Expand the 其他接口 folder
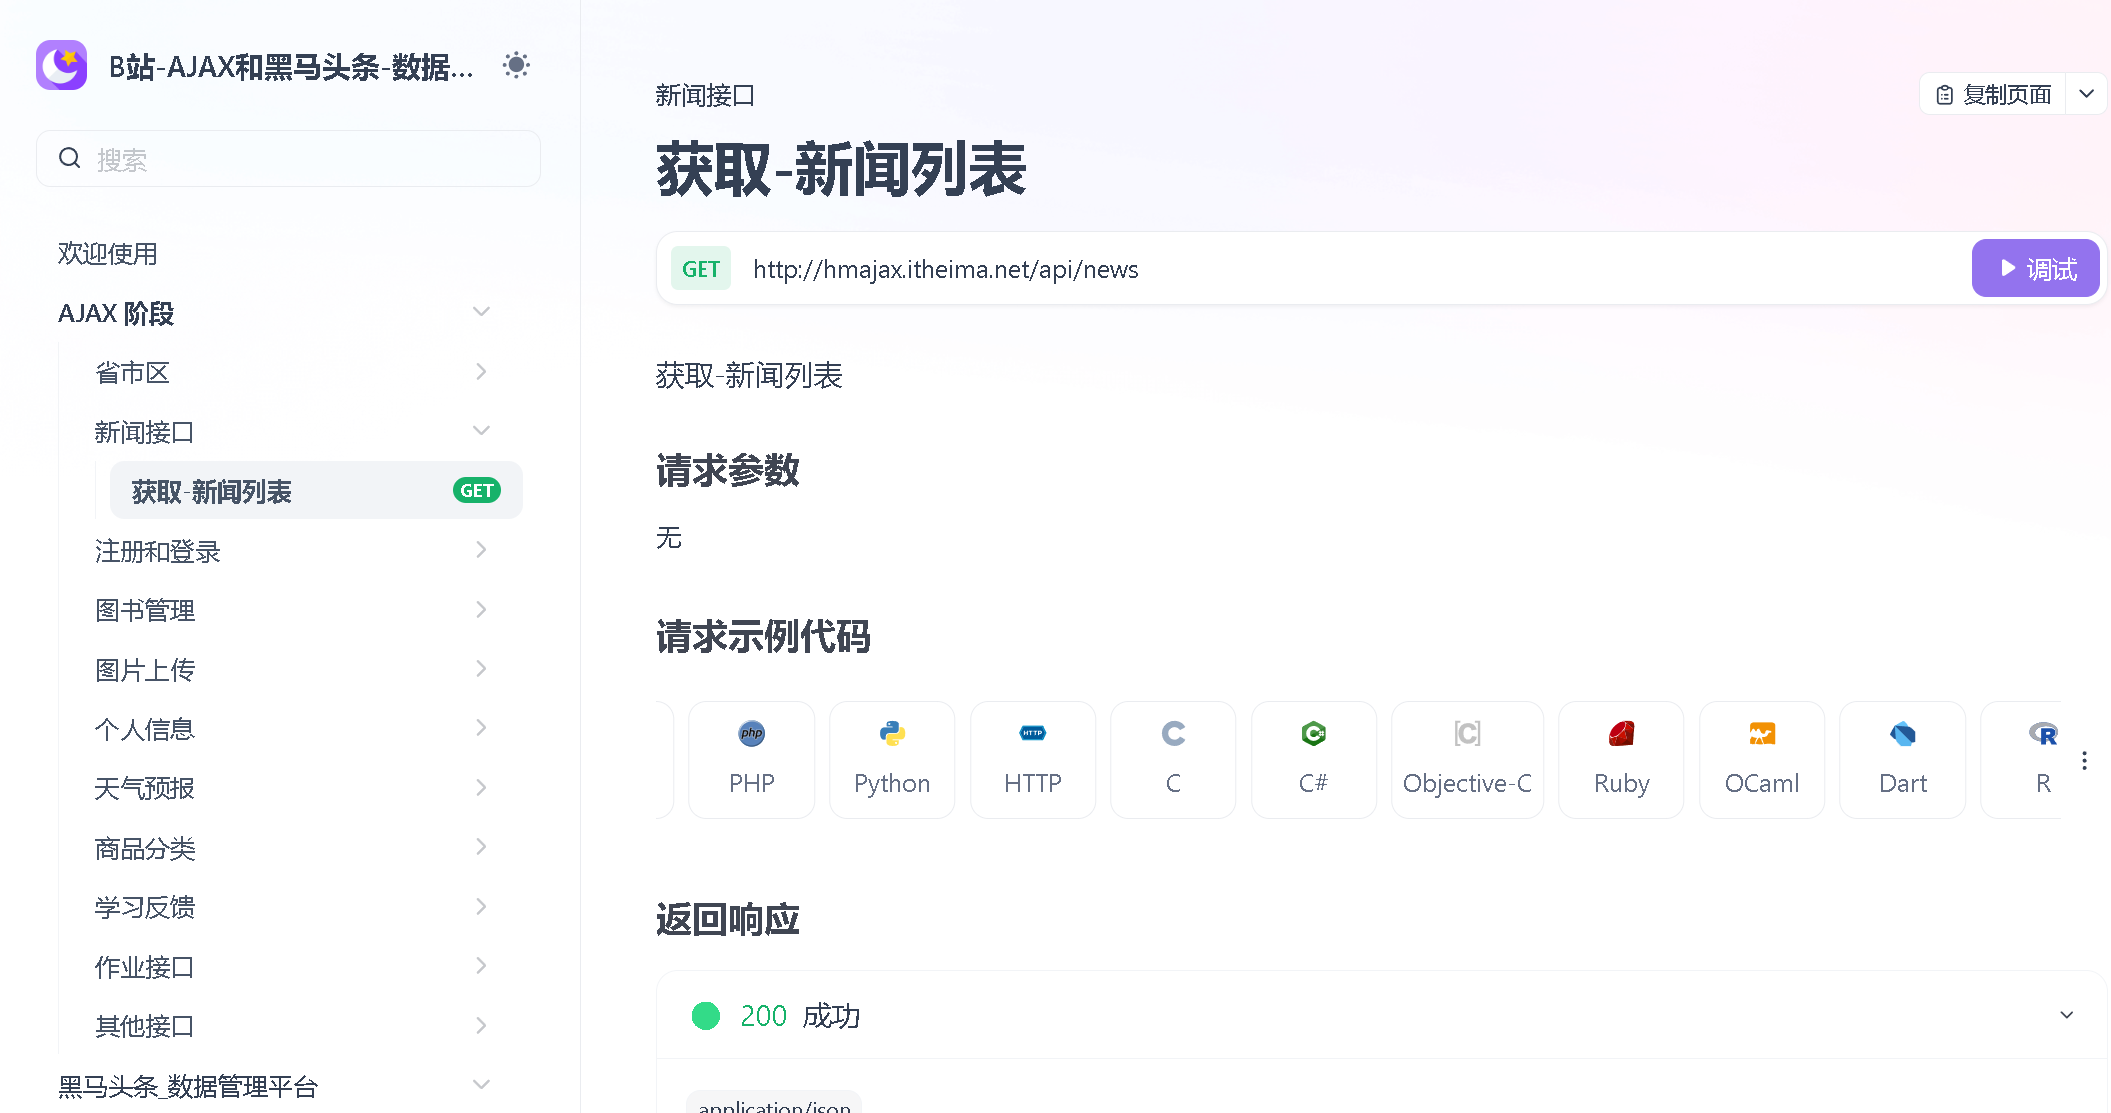Viewport: 2111px width, 1113px height. click(481, 1026)
